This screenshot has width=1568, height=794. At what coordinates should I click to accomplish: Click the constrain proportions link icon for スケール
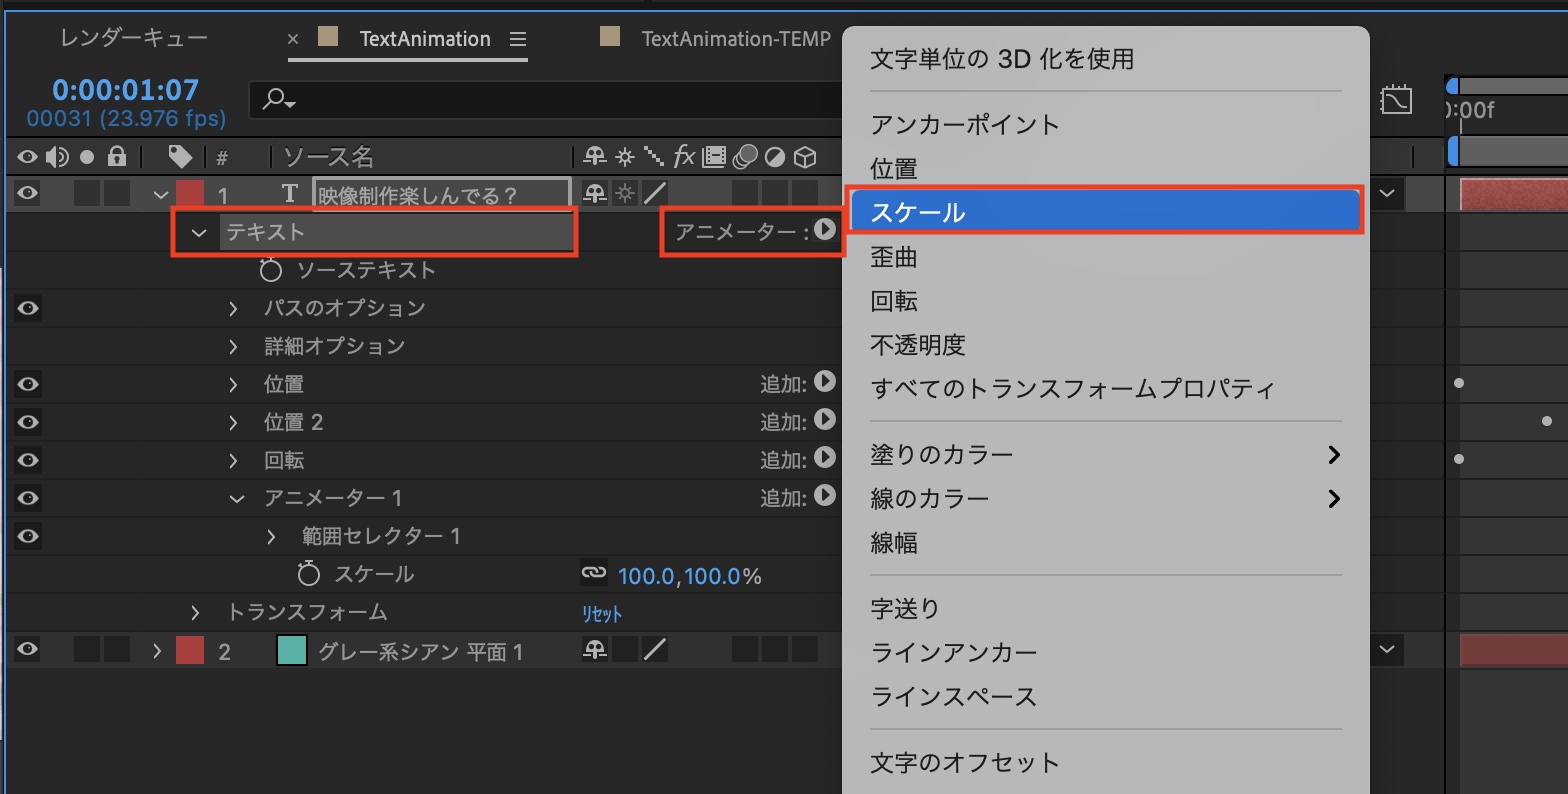pos(594,573)
